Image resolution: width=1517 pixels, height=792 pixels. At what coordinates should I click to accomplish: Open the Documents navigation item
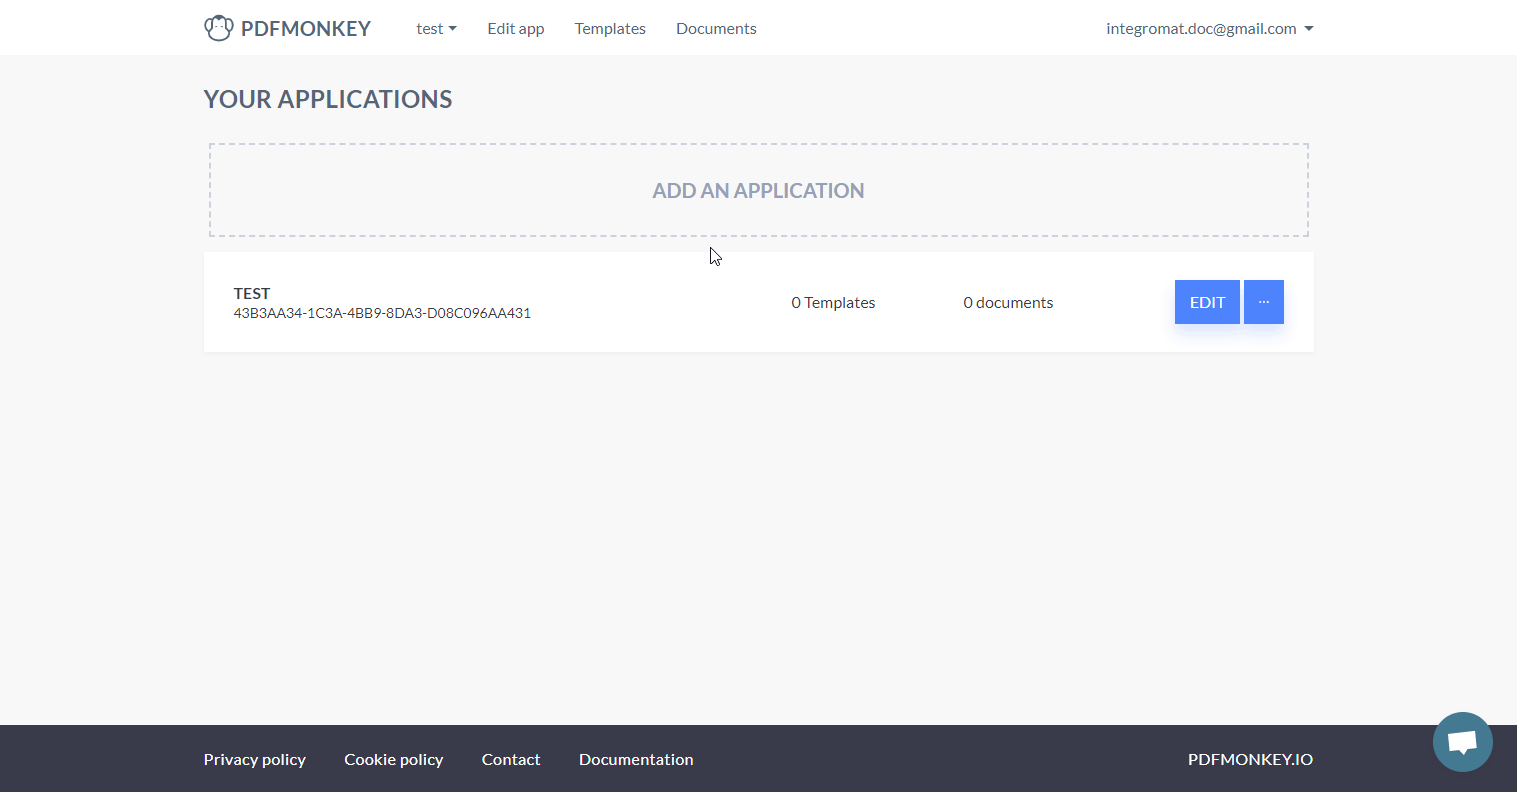tap(716, 29)
